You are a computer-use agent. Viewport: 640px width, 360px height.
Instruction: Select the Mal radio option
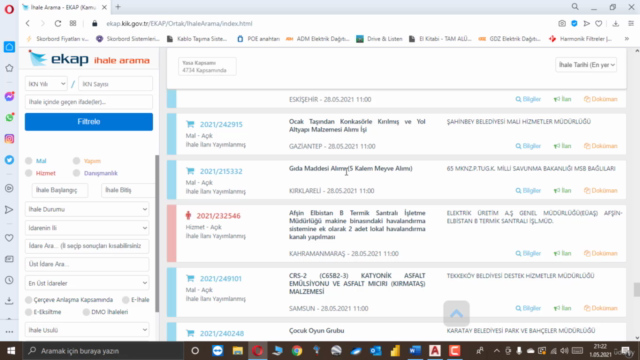(x=29, y=161)
